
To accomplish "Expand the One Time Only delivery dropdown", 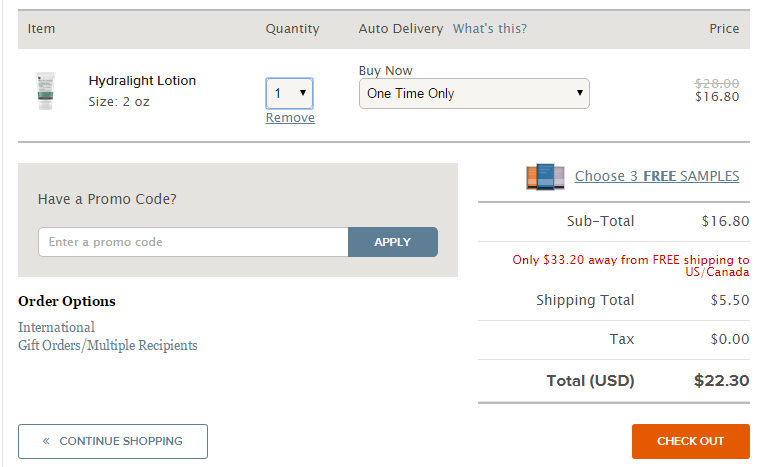I will [474, 93].
